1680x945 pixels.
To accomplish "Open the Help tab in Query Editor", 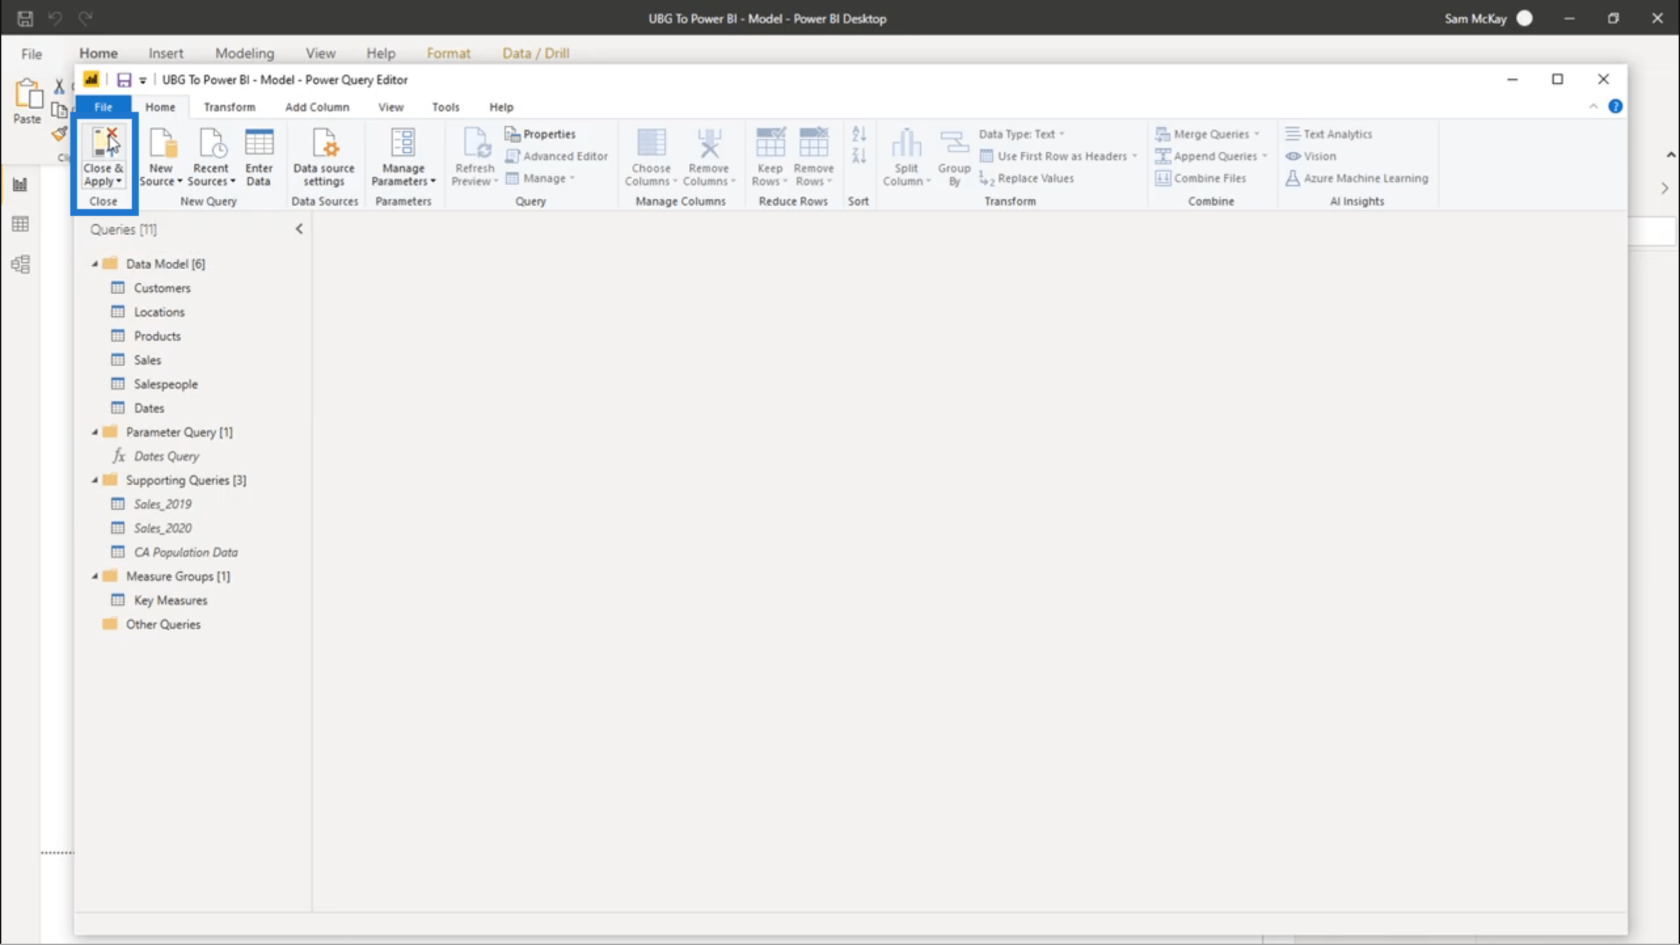I will (501, 107).
